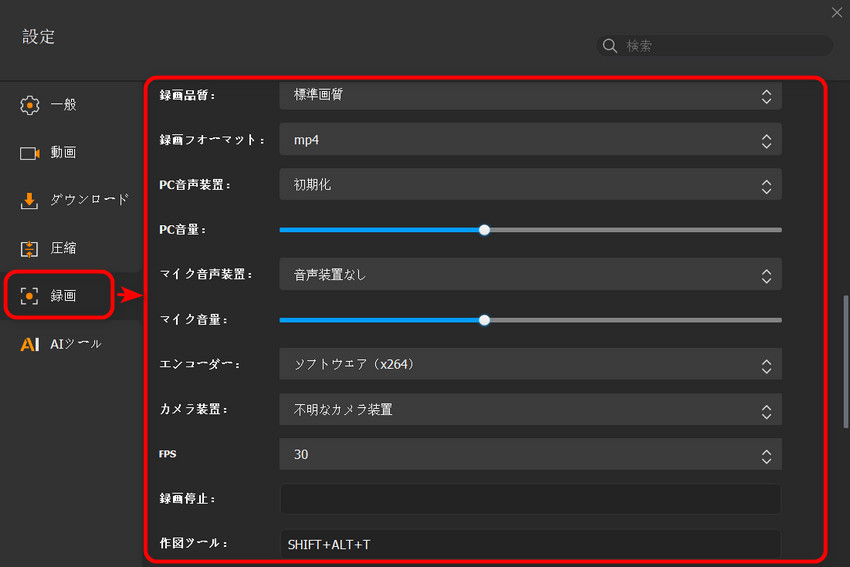Click the 作図ツール hotkey field SHIFT+ALT+T
Image resolution: width=850 pixels, height=567 pixels.
pos(530,544)
